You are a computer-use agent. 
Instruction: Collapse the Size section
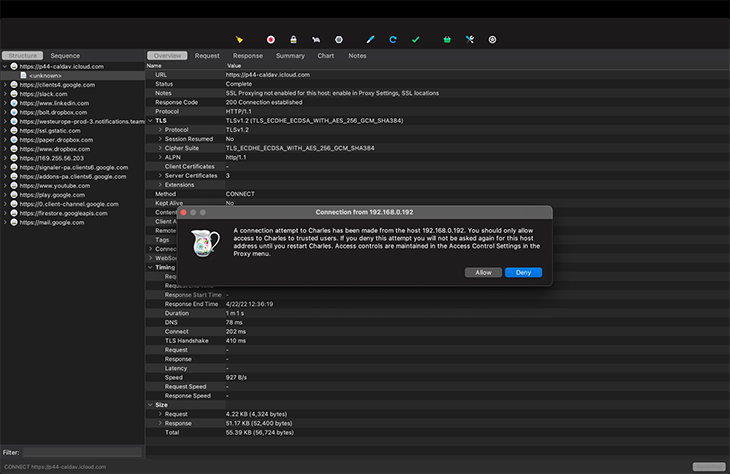pyautogui.click(x=150, y=405)
